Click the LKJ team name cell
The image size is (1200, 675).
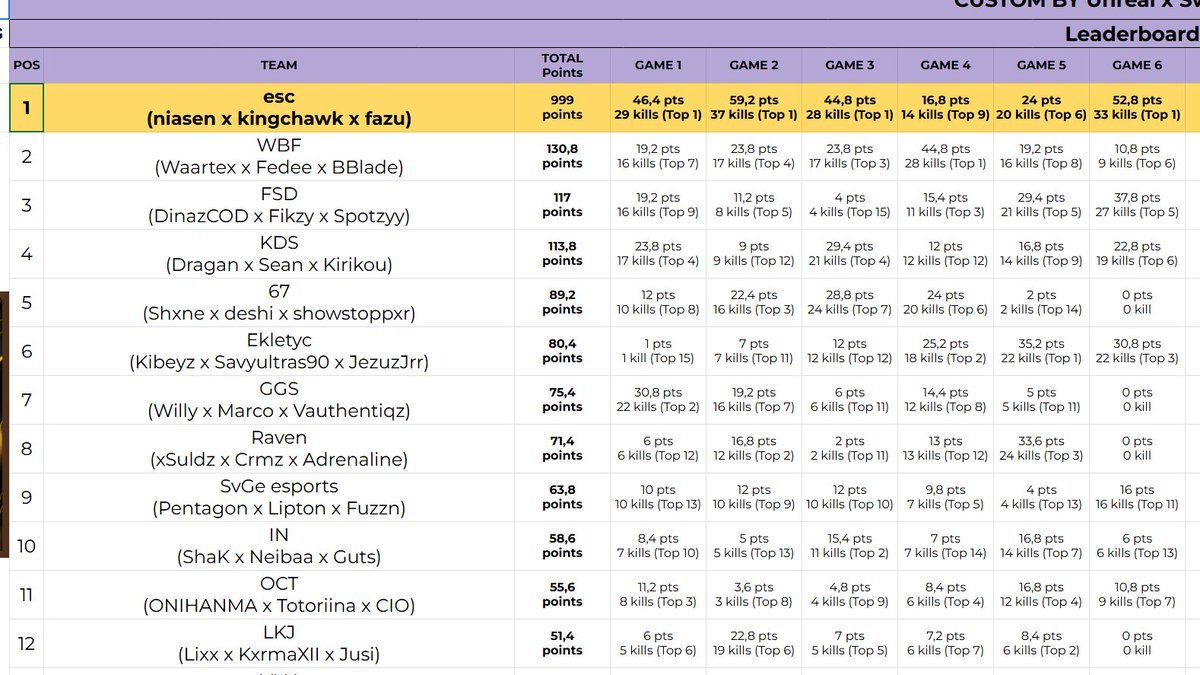pyautogui.click(x=279, y=643)
